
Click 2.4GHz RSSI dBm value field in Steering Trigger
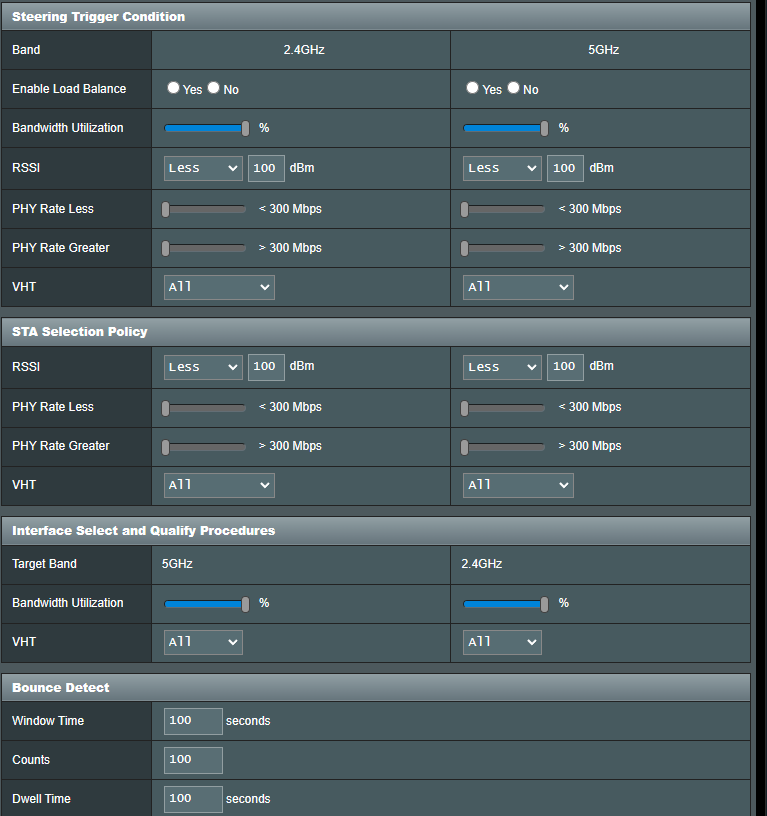click(x=266, y=168)
